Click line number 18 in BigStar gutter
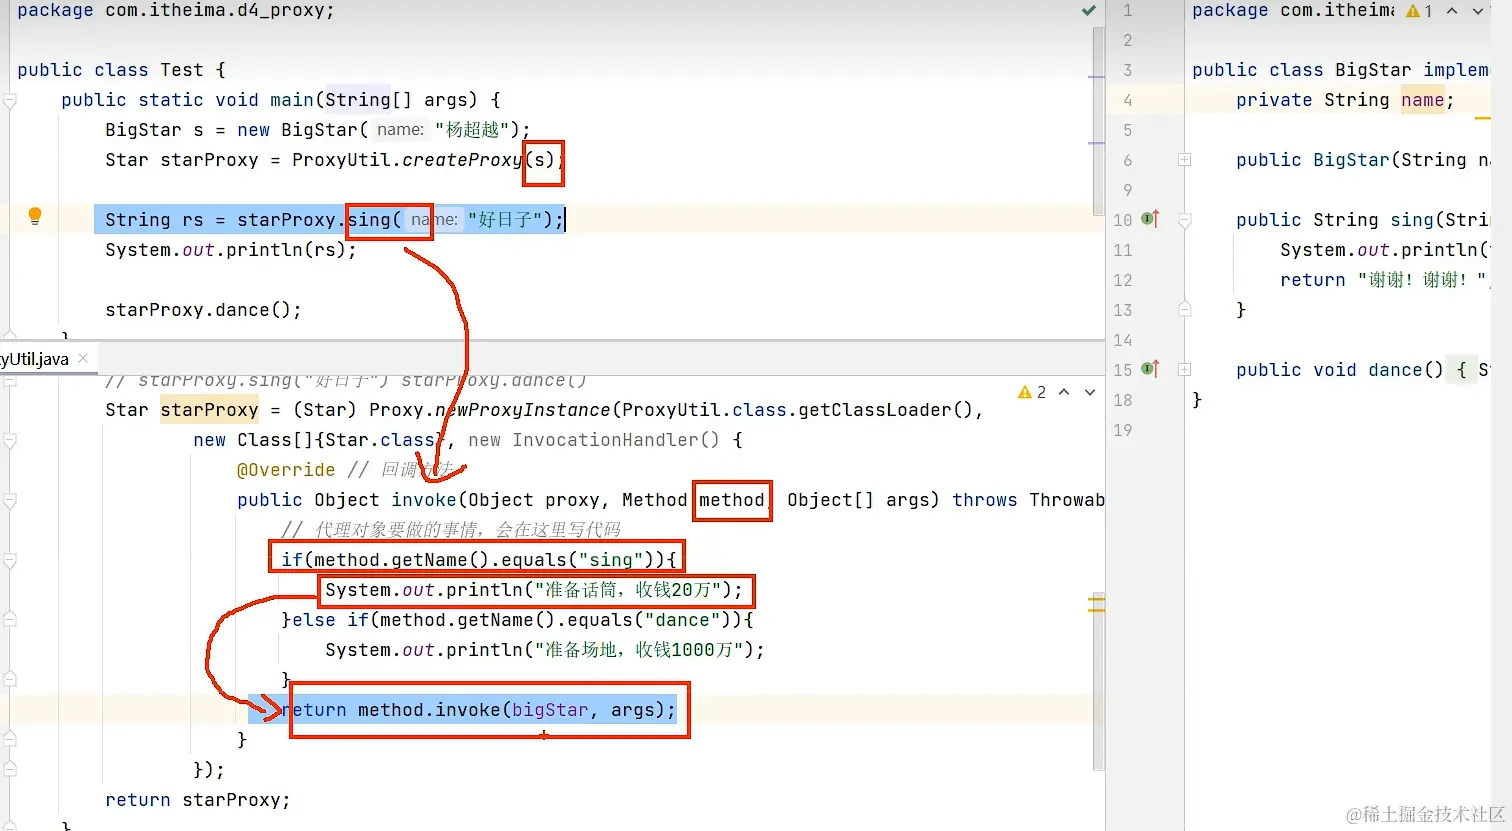 tap(1123, 400)
